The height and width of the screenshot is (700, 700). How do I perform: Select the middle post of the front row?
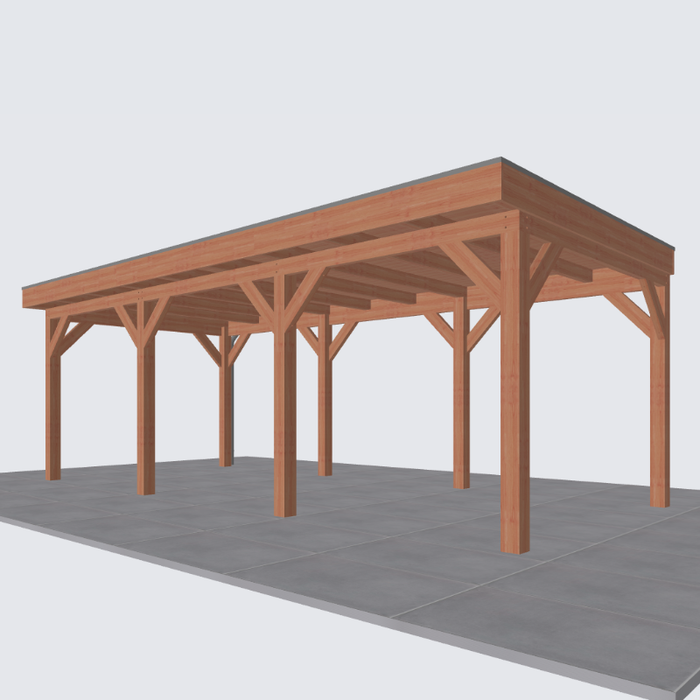coord(285,420)
